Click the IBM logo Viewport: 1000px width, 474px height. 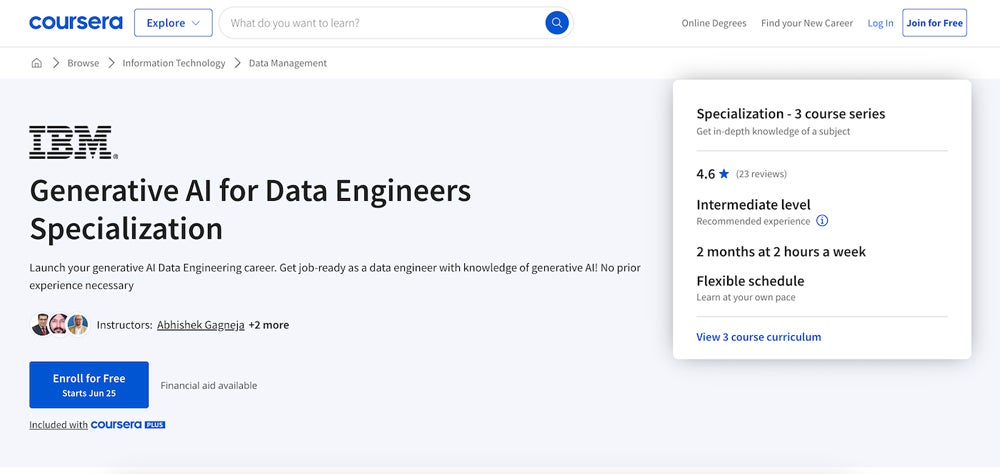tap(73, 142)
